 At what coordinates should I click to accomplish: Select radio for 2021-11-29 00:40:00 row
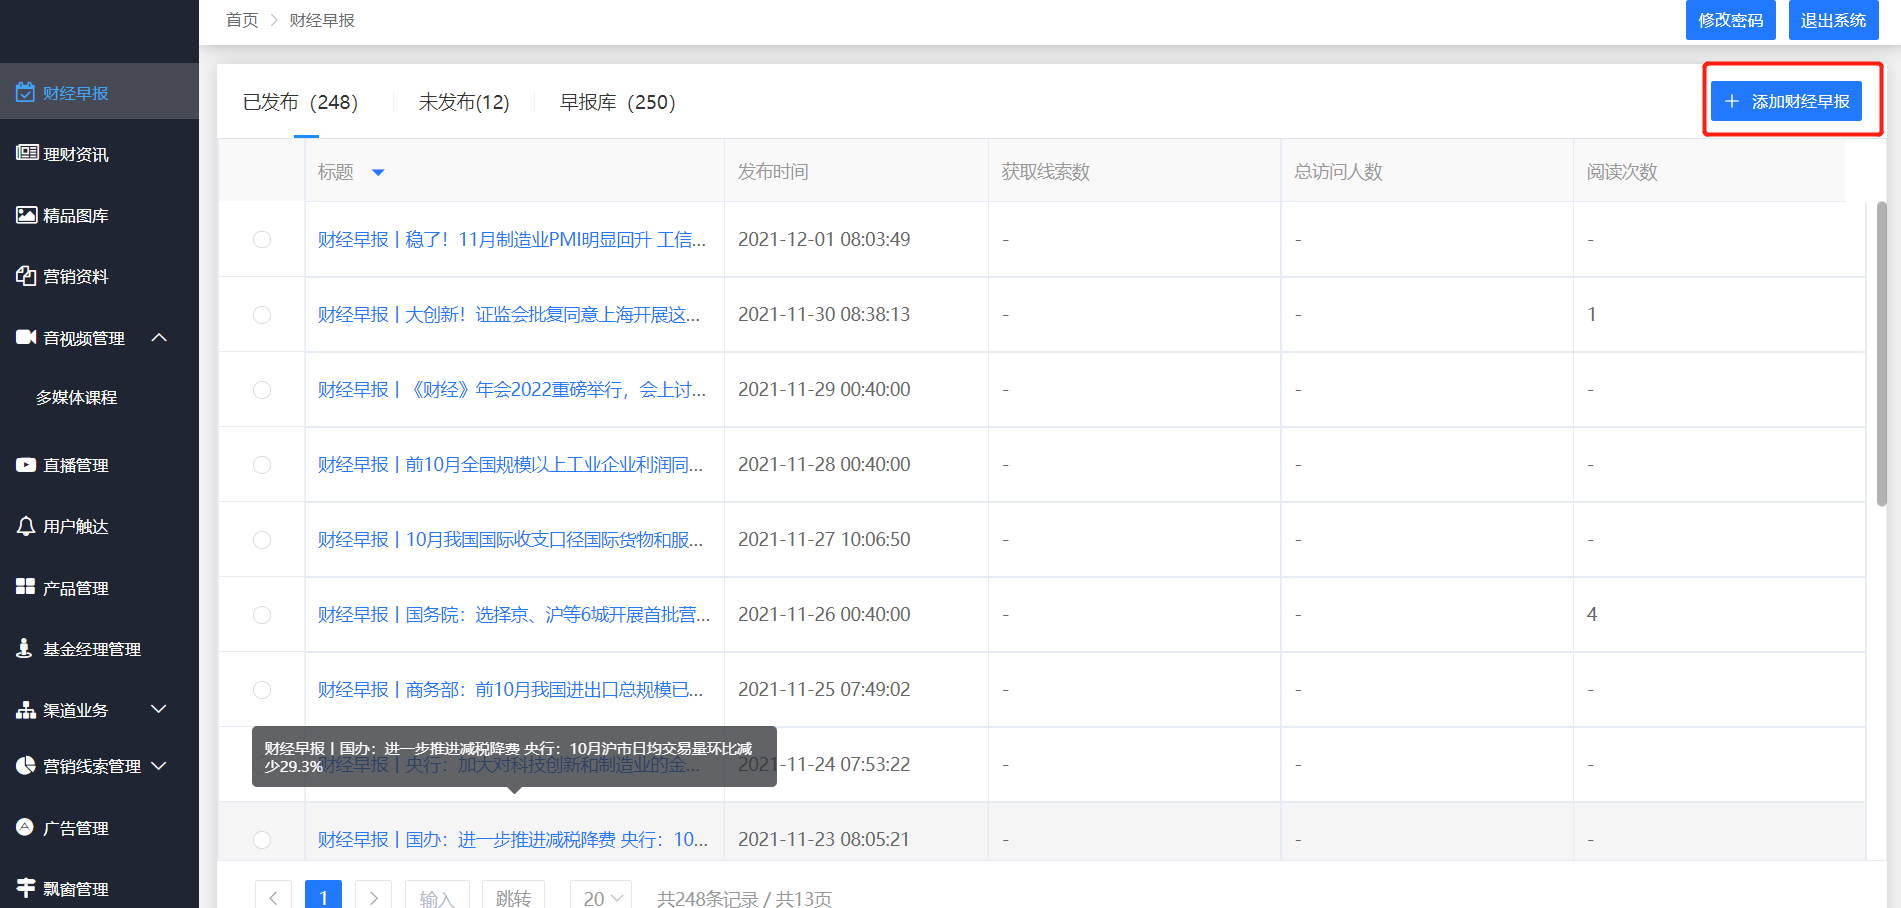262,389
